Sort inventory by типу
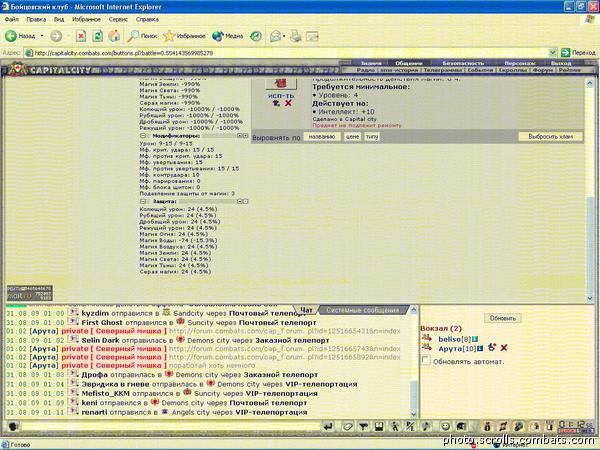The image size is (600, 450). [x=372, y=137]
